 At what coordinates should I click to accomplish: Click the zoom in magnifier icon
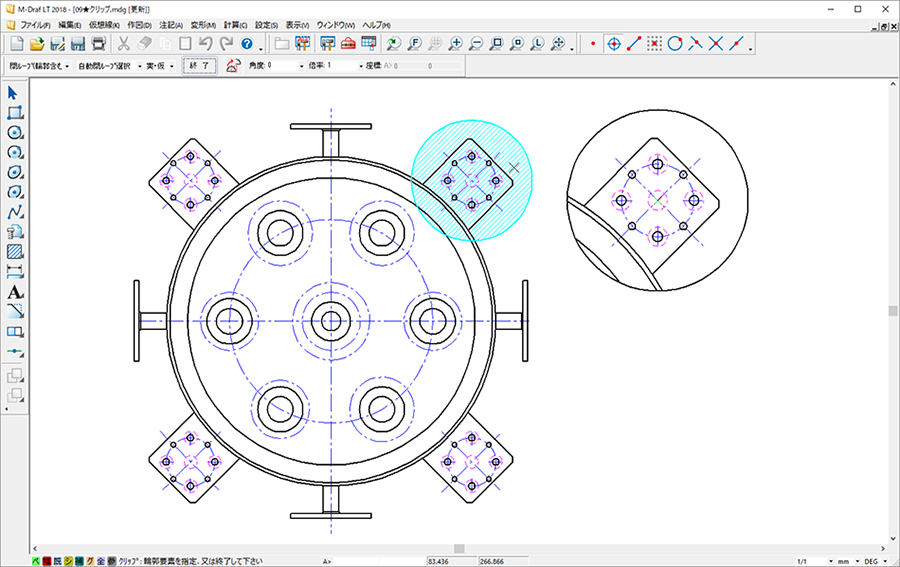click(x=456, y=44)
